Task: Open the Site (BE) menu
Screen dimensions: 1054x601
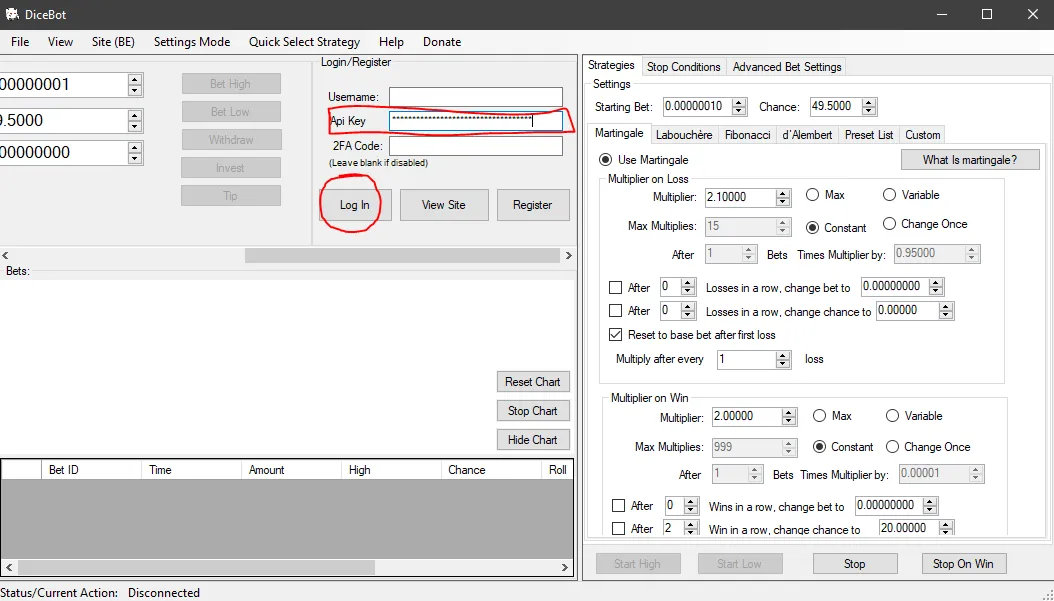Action: [x=113, y=42]
